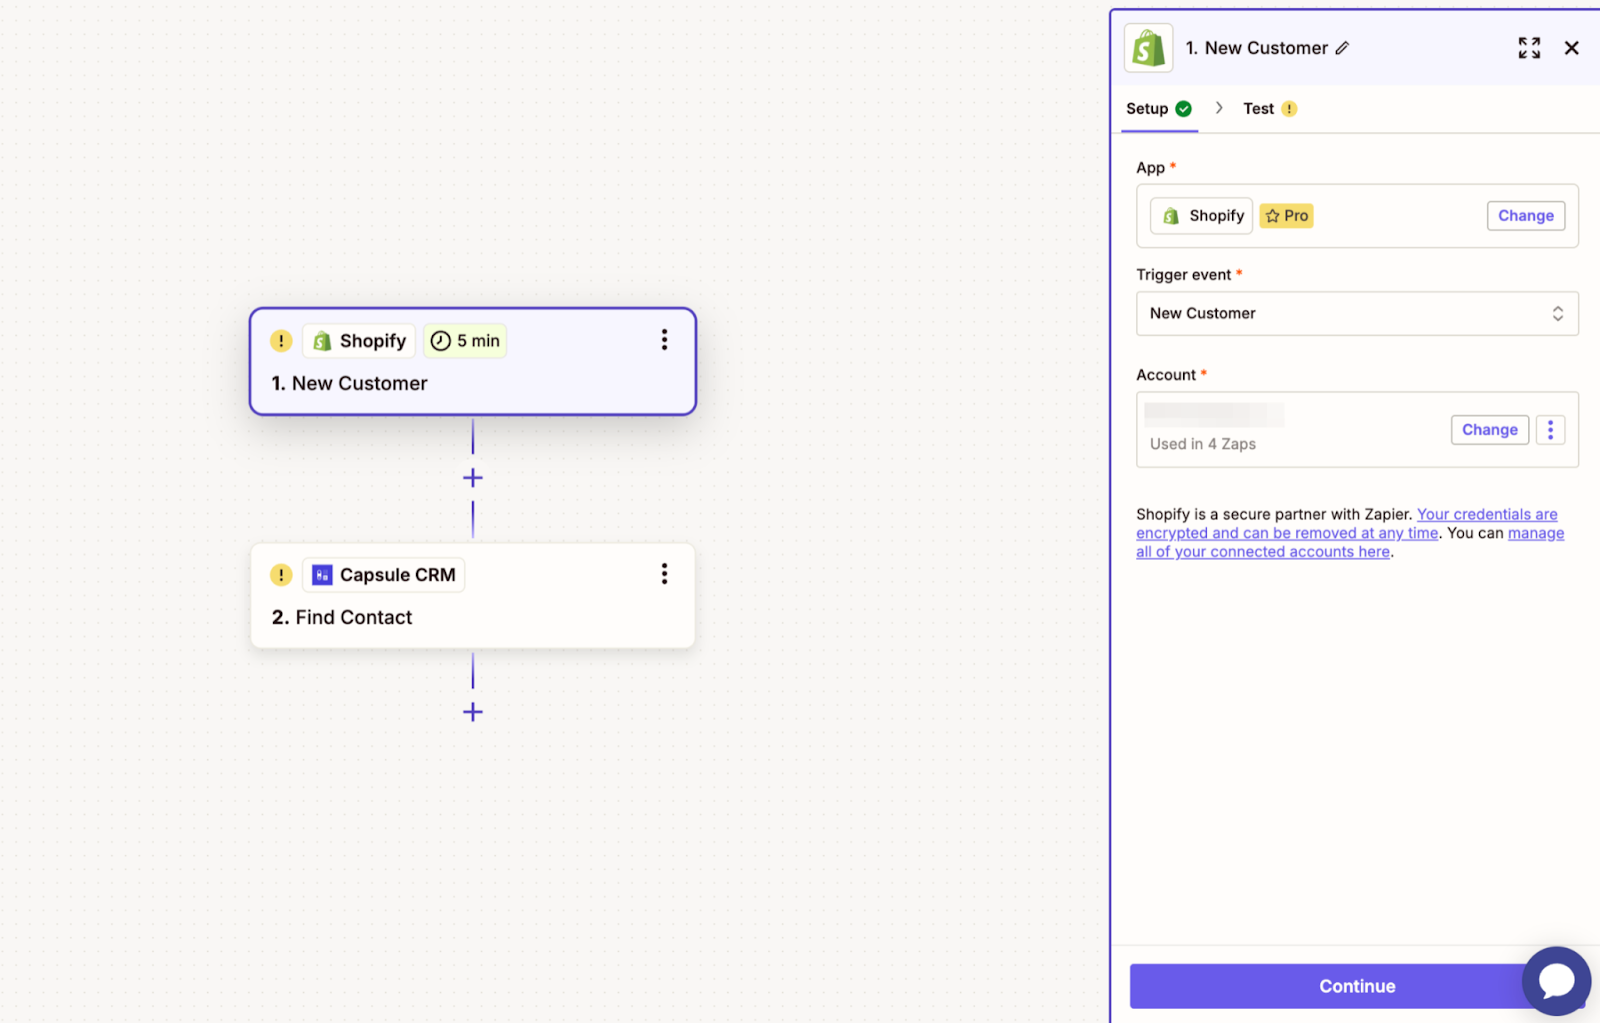Click the Shopify logo in panel header
The height and width of the screenshot is (1023, 1600).
click(x=1148, y=48)
